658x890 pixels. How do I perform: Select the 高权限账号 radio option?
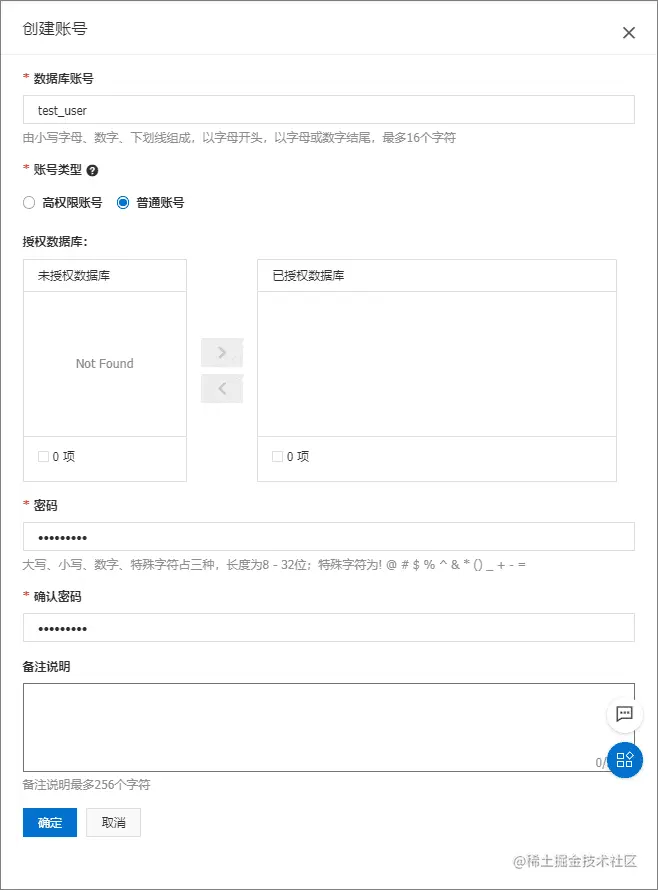29,203
